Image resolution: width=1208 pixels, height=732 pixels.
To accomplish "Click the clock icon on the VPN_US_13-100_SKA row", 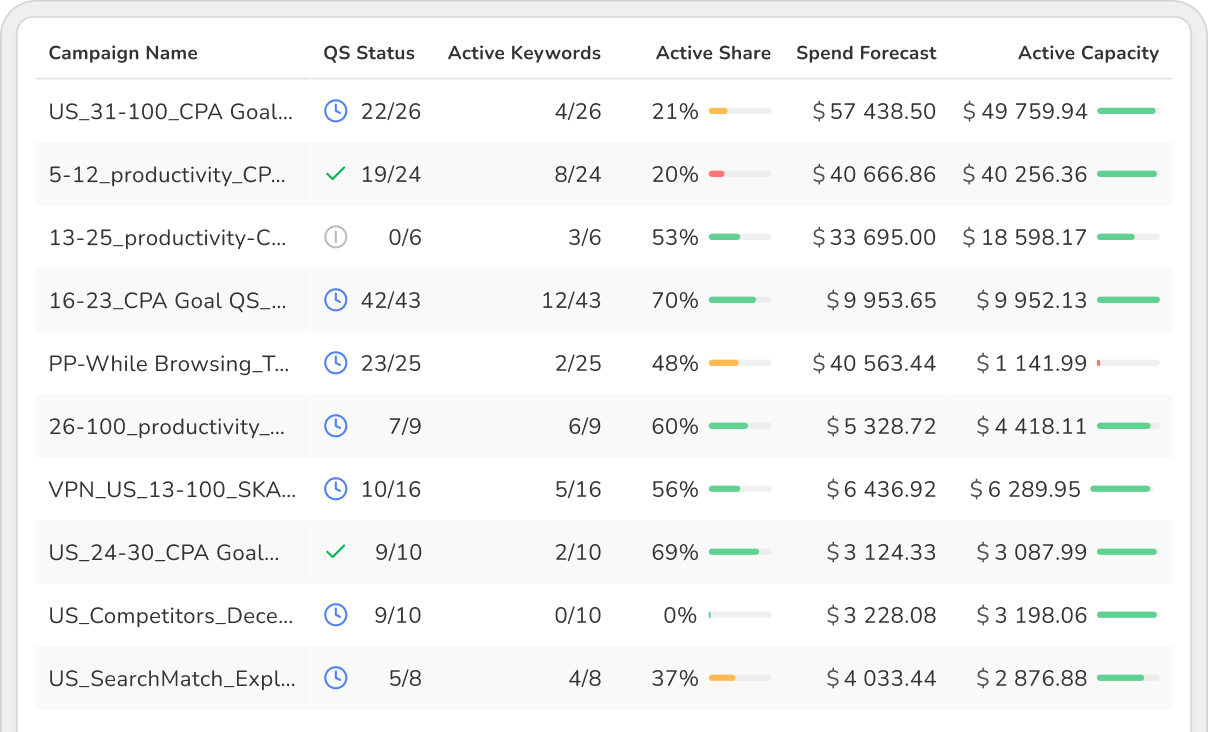I will pyautogui.click(x=336, y=489).
